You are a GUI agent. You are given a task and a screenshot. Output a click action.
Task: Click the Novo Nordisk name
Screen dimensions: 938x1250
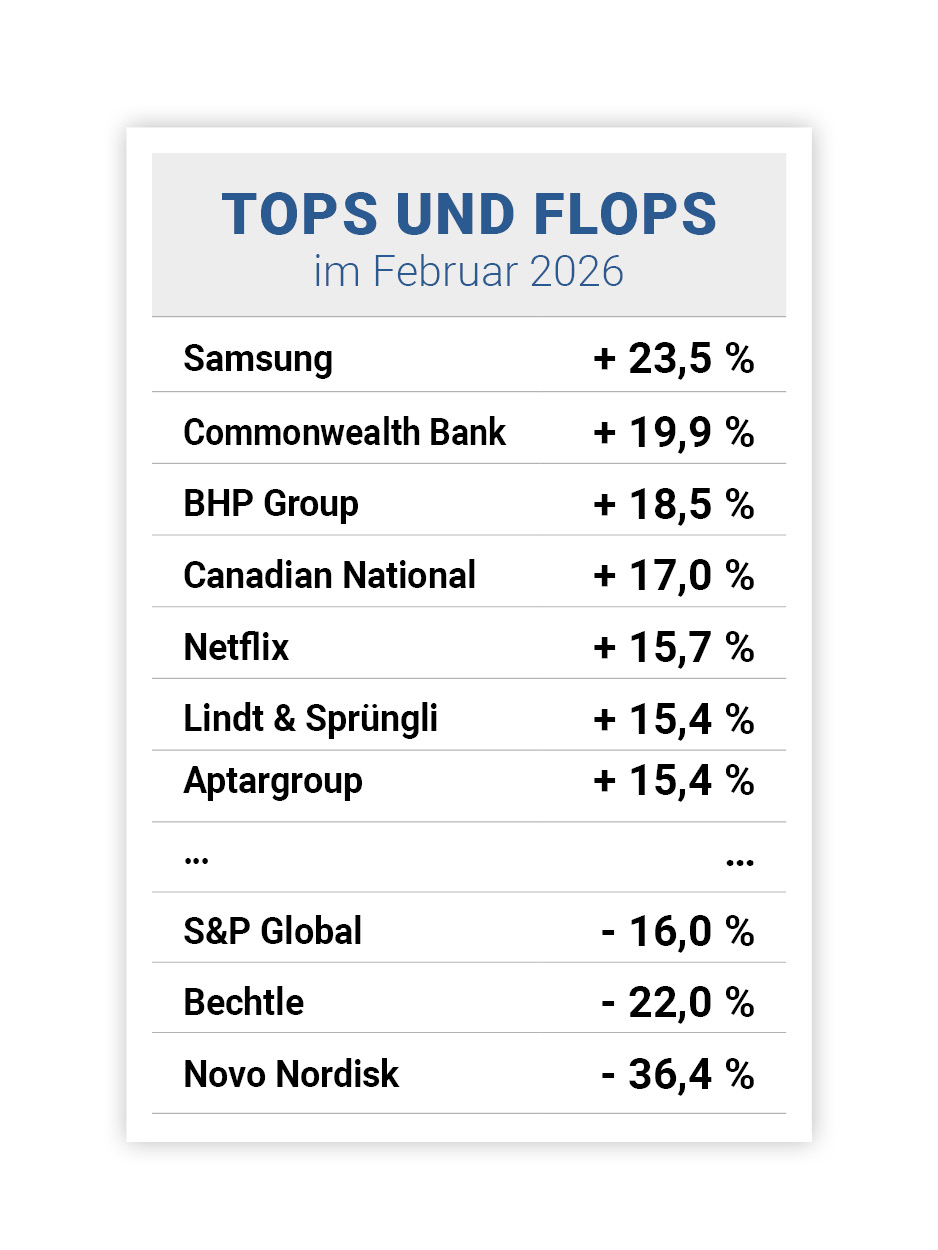click(291, 1075)
